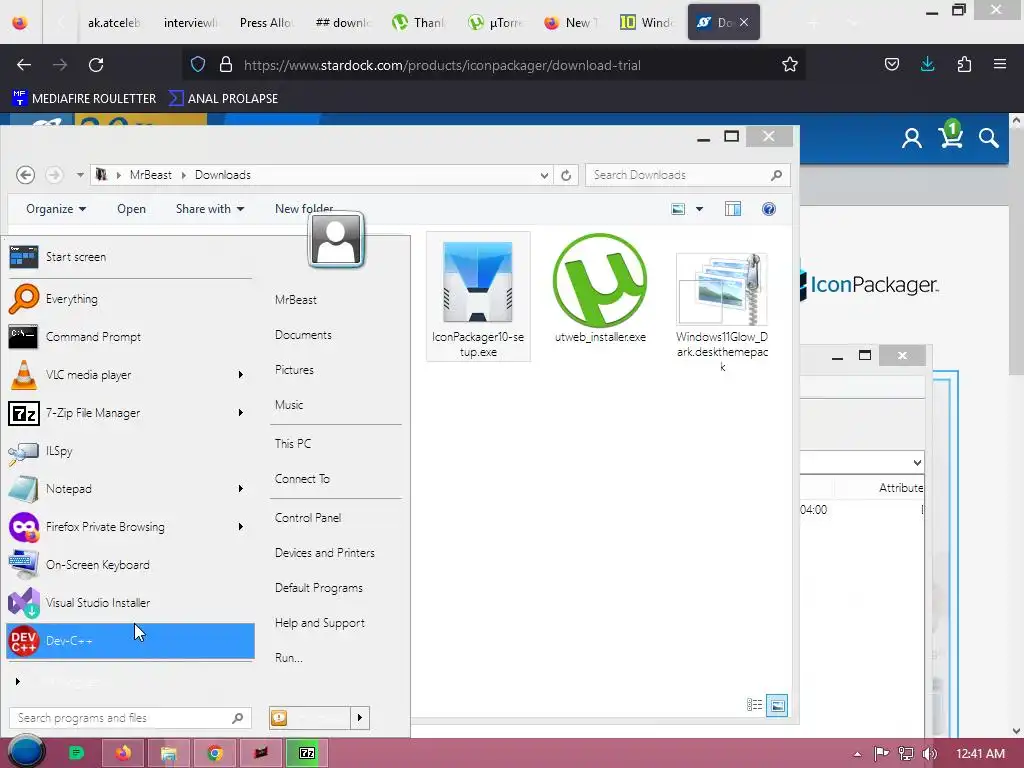Expand All Programs arrow
The height and width of the screenshot is (768, 1024).
point(18,682)
